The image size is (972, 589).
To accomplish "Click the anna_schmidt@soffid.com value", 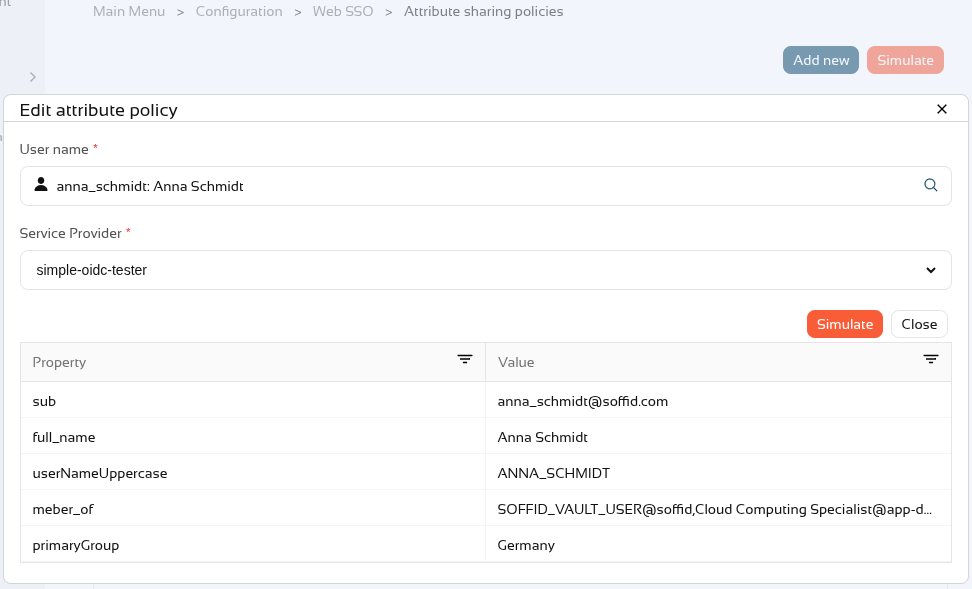I will [x=583, y=401].
